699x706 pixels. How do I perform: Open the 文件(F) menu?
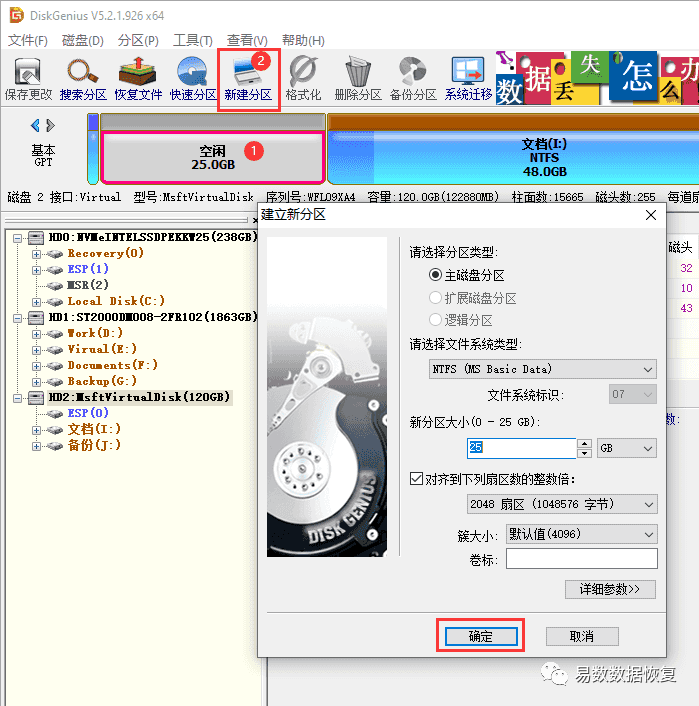coord(28,41)
